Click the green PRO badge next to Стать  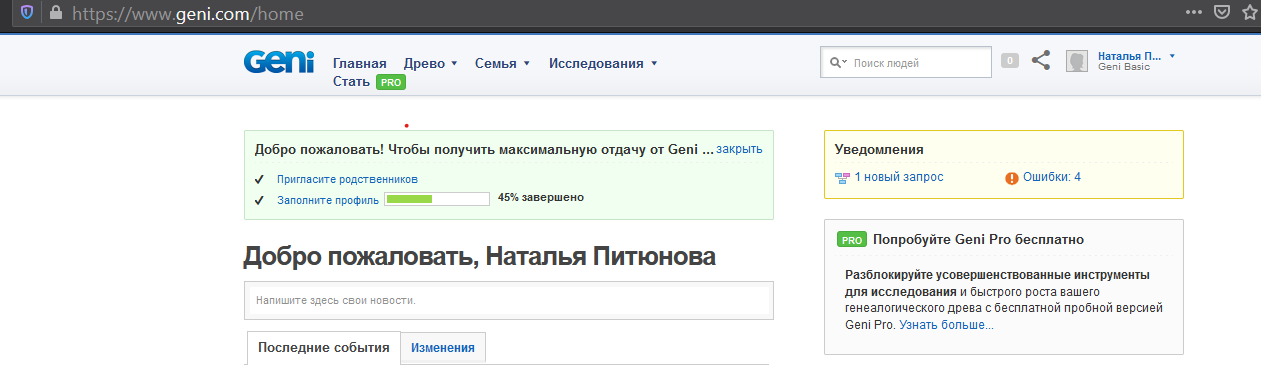[391, 82]
